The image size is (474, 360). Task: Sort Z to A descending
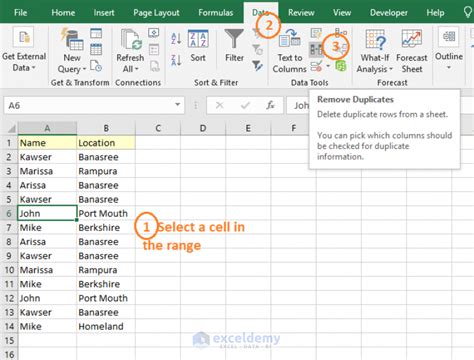pyautogui.click(x=176, y=60)
